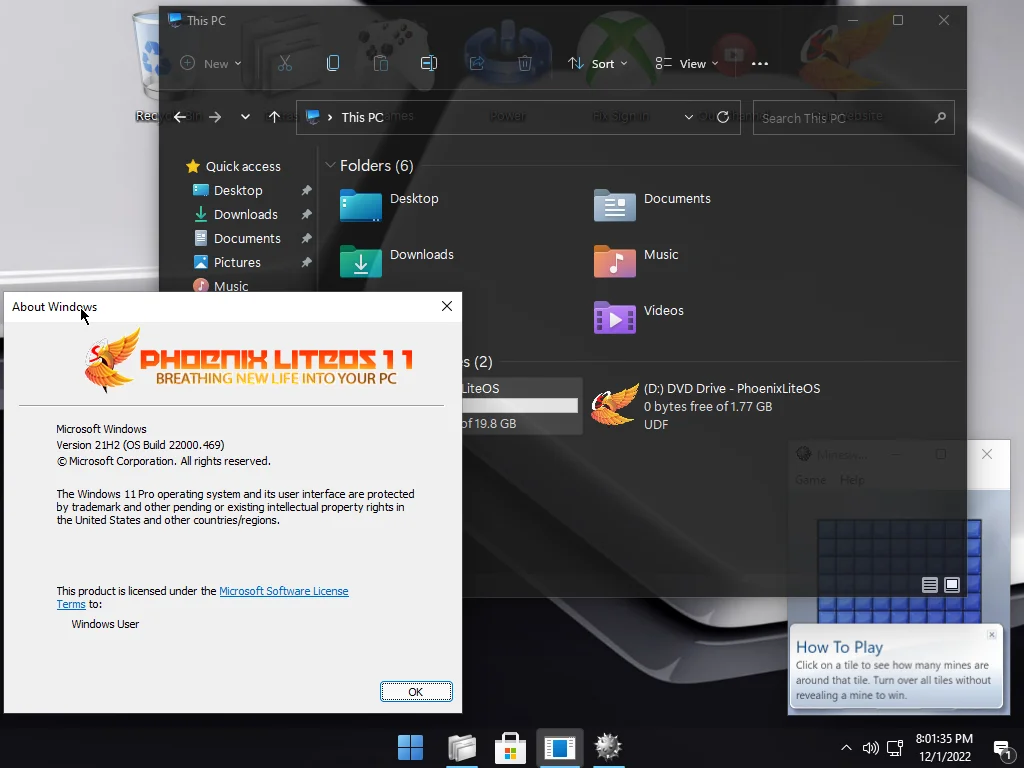The height and width of the screenshot is (768, 1024).
Task: Select the Documents folder in Folders group
Action: 652,205
